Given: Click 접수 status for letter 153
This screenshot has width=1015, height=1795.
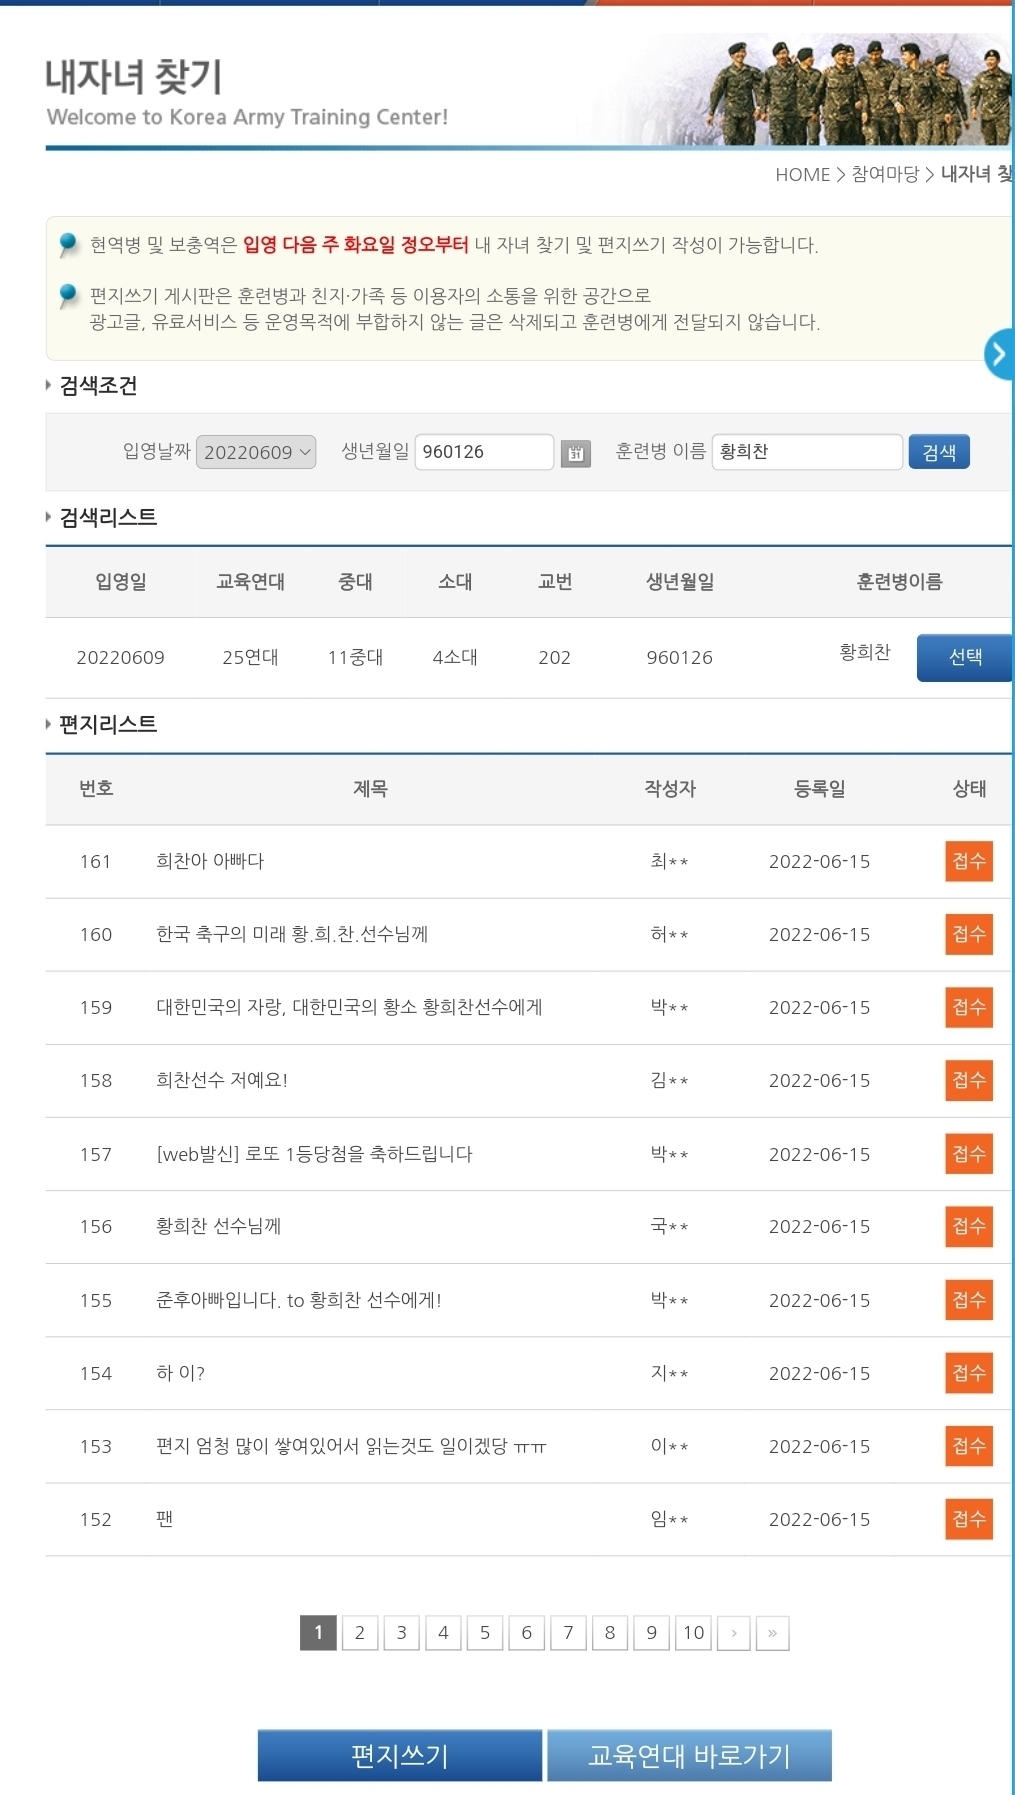Looking at the screenshot, I should pos(969,1446).
